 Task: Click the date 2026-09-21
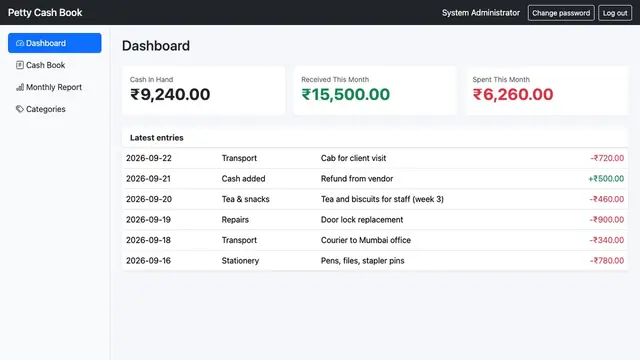(x=148, y=178)
